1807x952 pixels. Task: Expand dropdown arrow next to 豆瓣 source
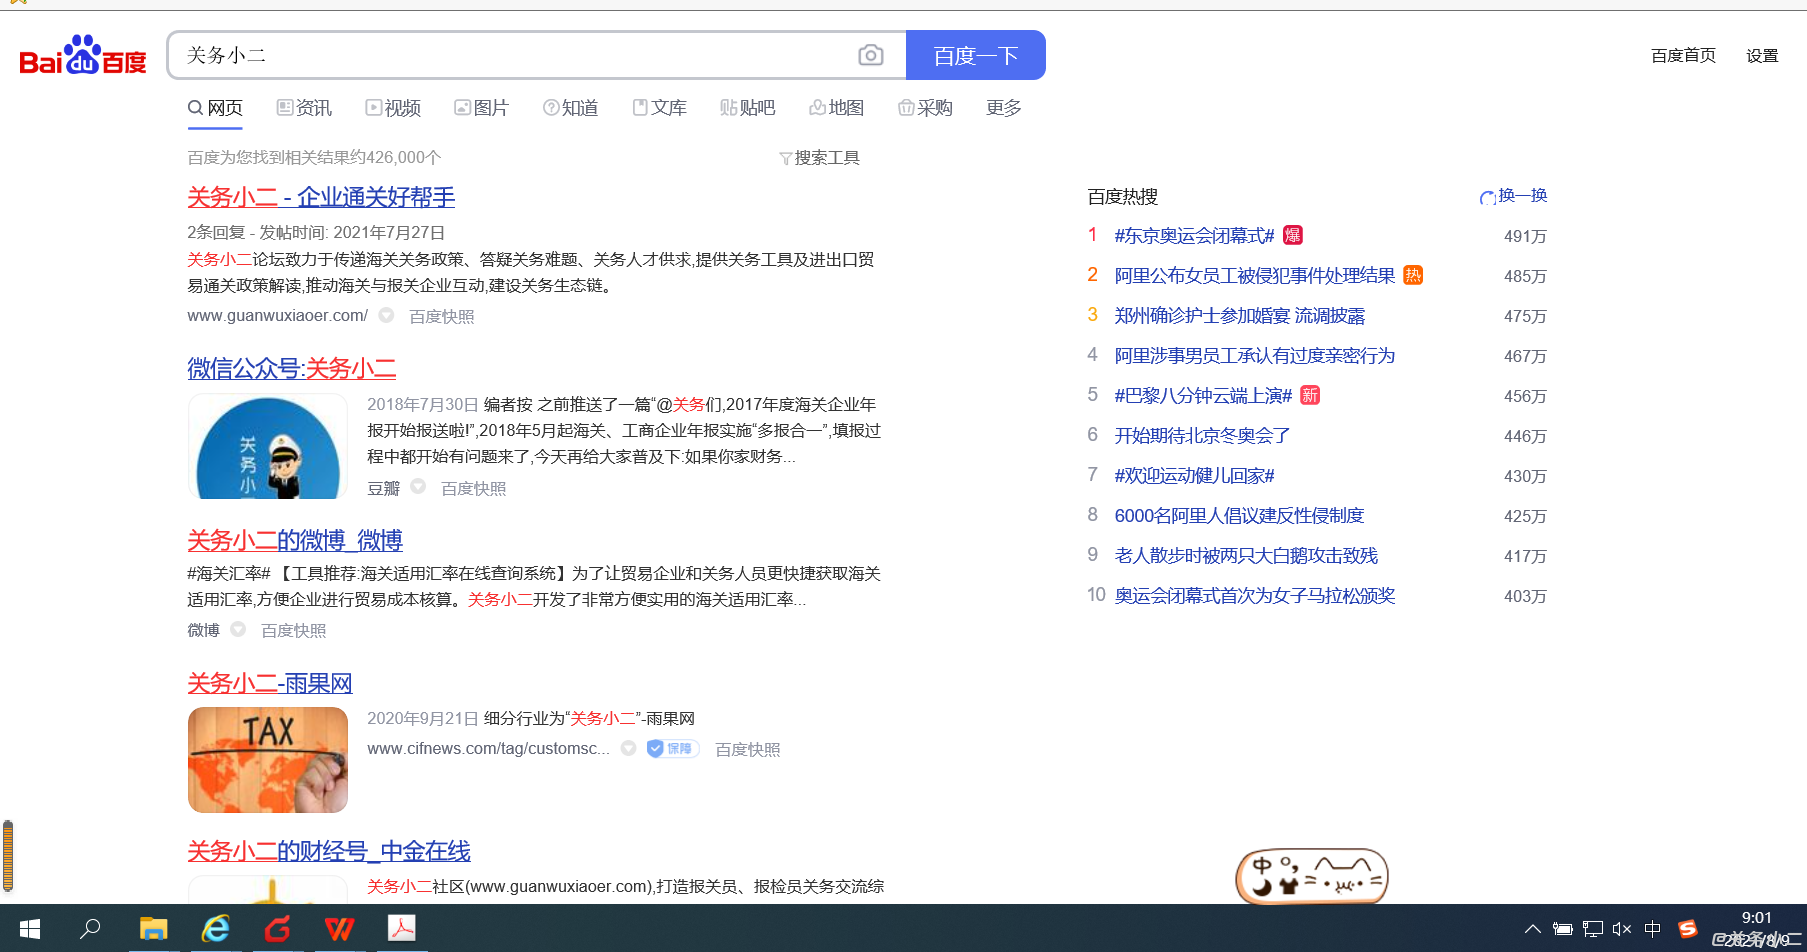418,487
